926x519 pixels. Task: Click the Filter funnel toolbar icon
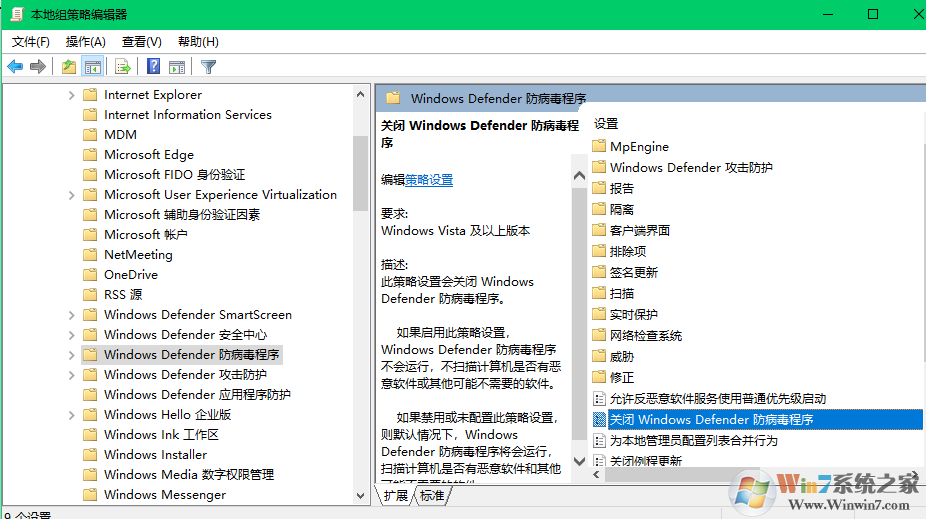click(x=208, y=67)
